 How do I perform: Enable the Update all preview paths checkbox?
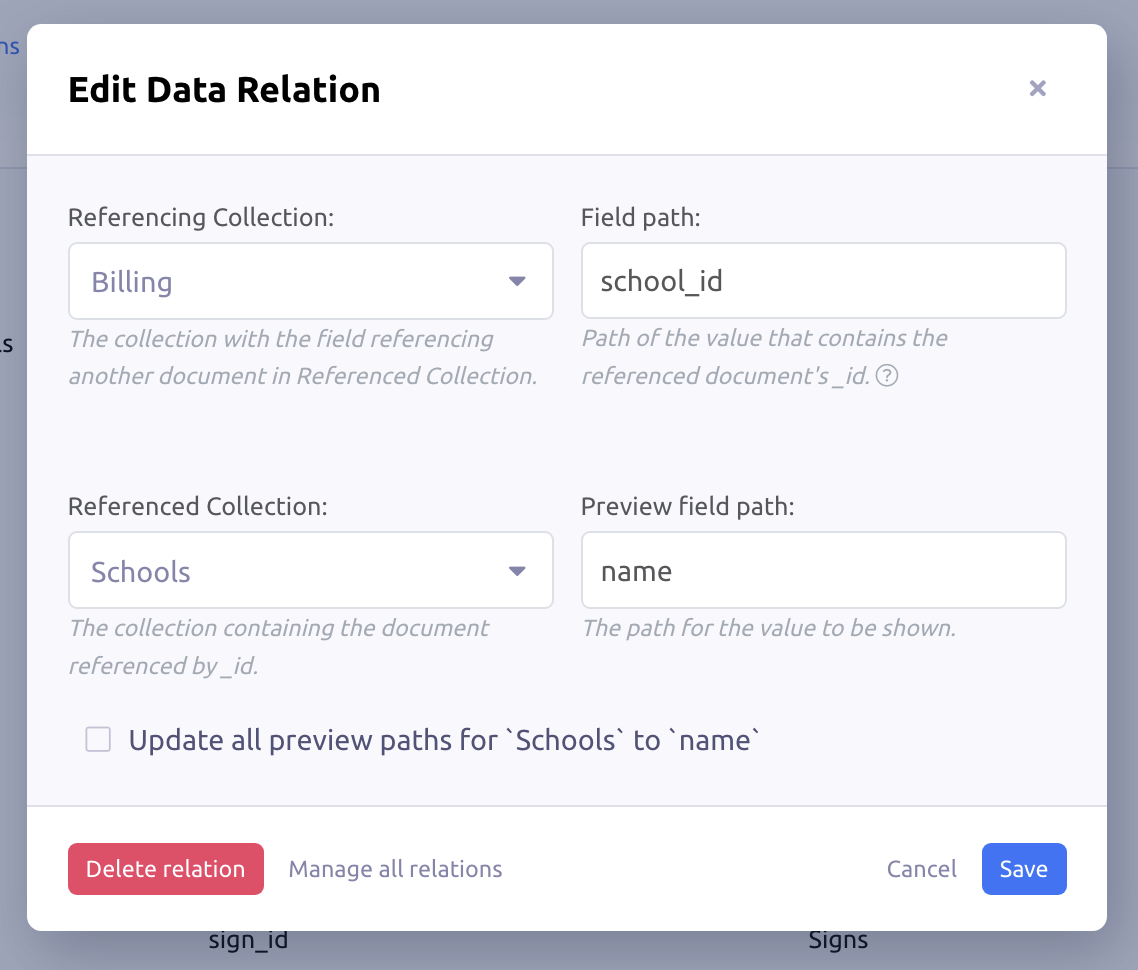point(98,740)
